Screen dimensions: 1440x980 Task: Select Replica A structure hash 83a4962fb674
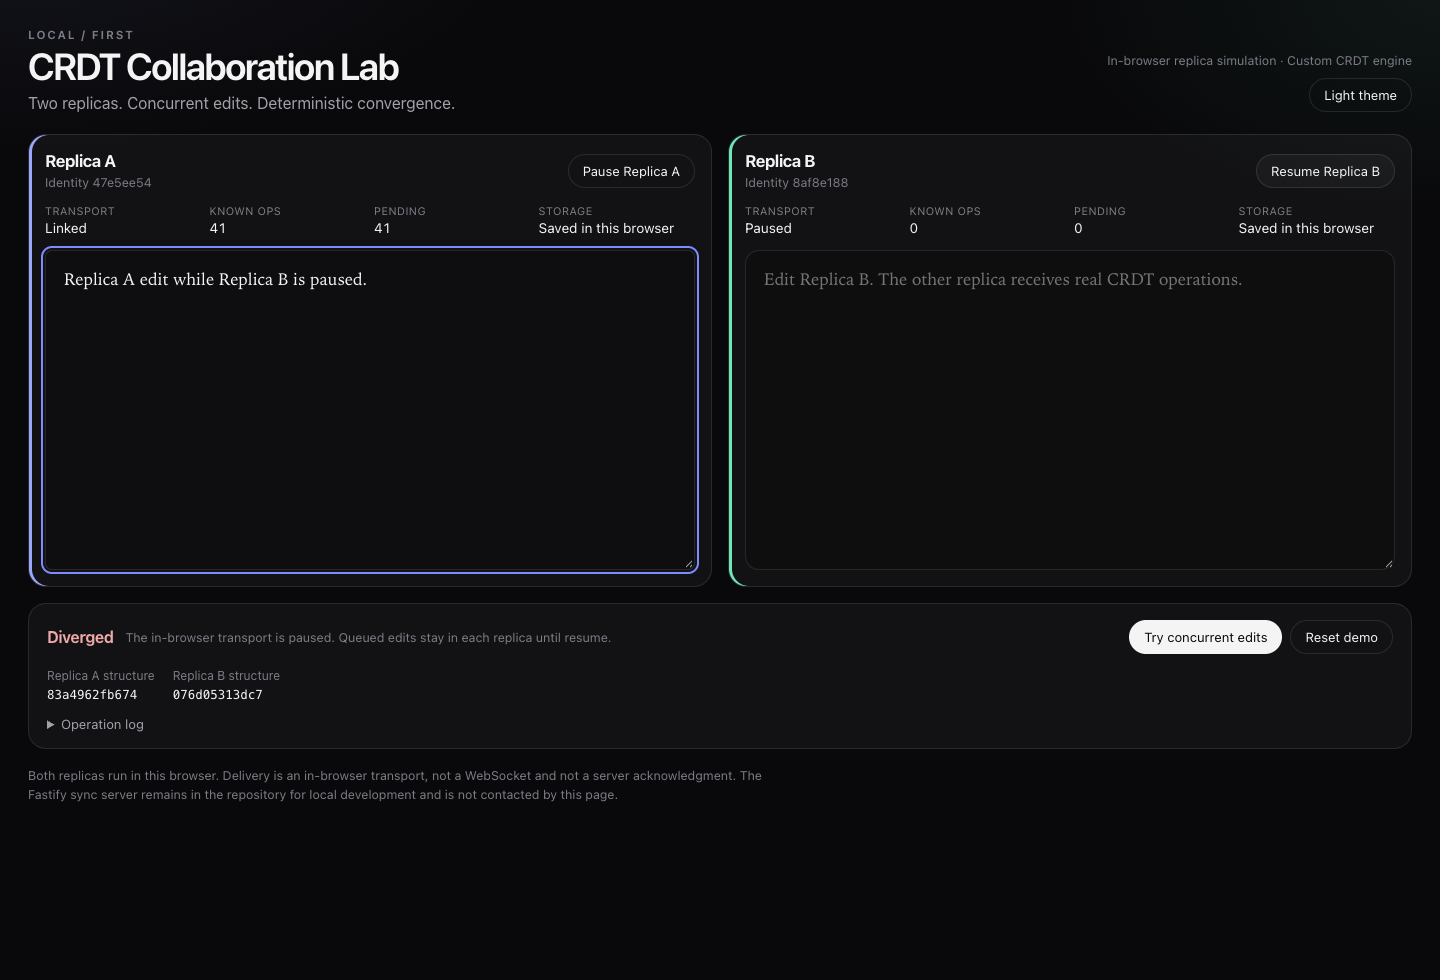pos(92,695)
